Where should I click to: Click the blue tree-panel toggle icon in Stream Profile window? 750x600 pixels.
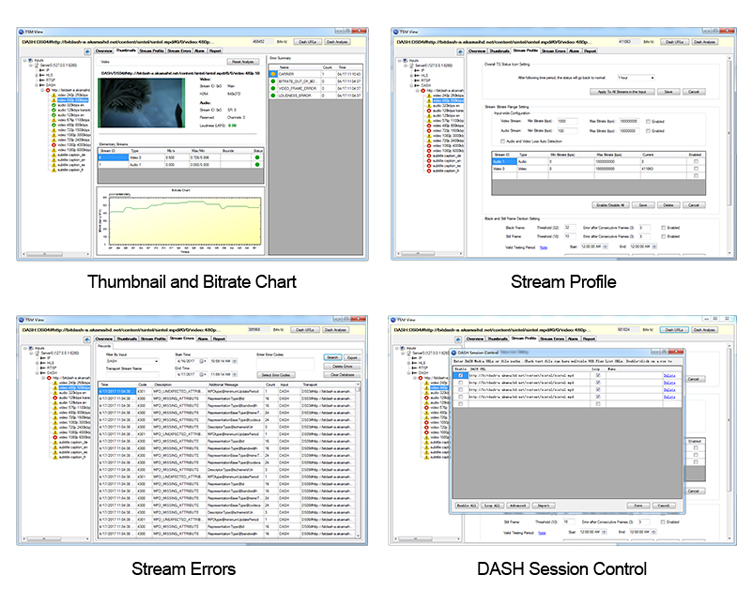tap(460, 52)
